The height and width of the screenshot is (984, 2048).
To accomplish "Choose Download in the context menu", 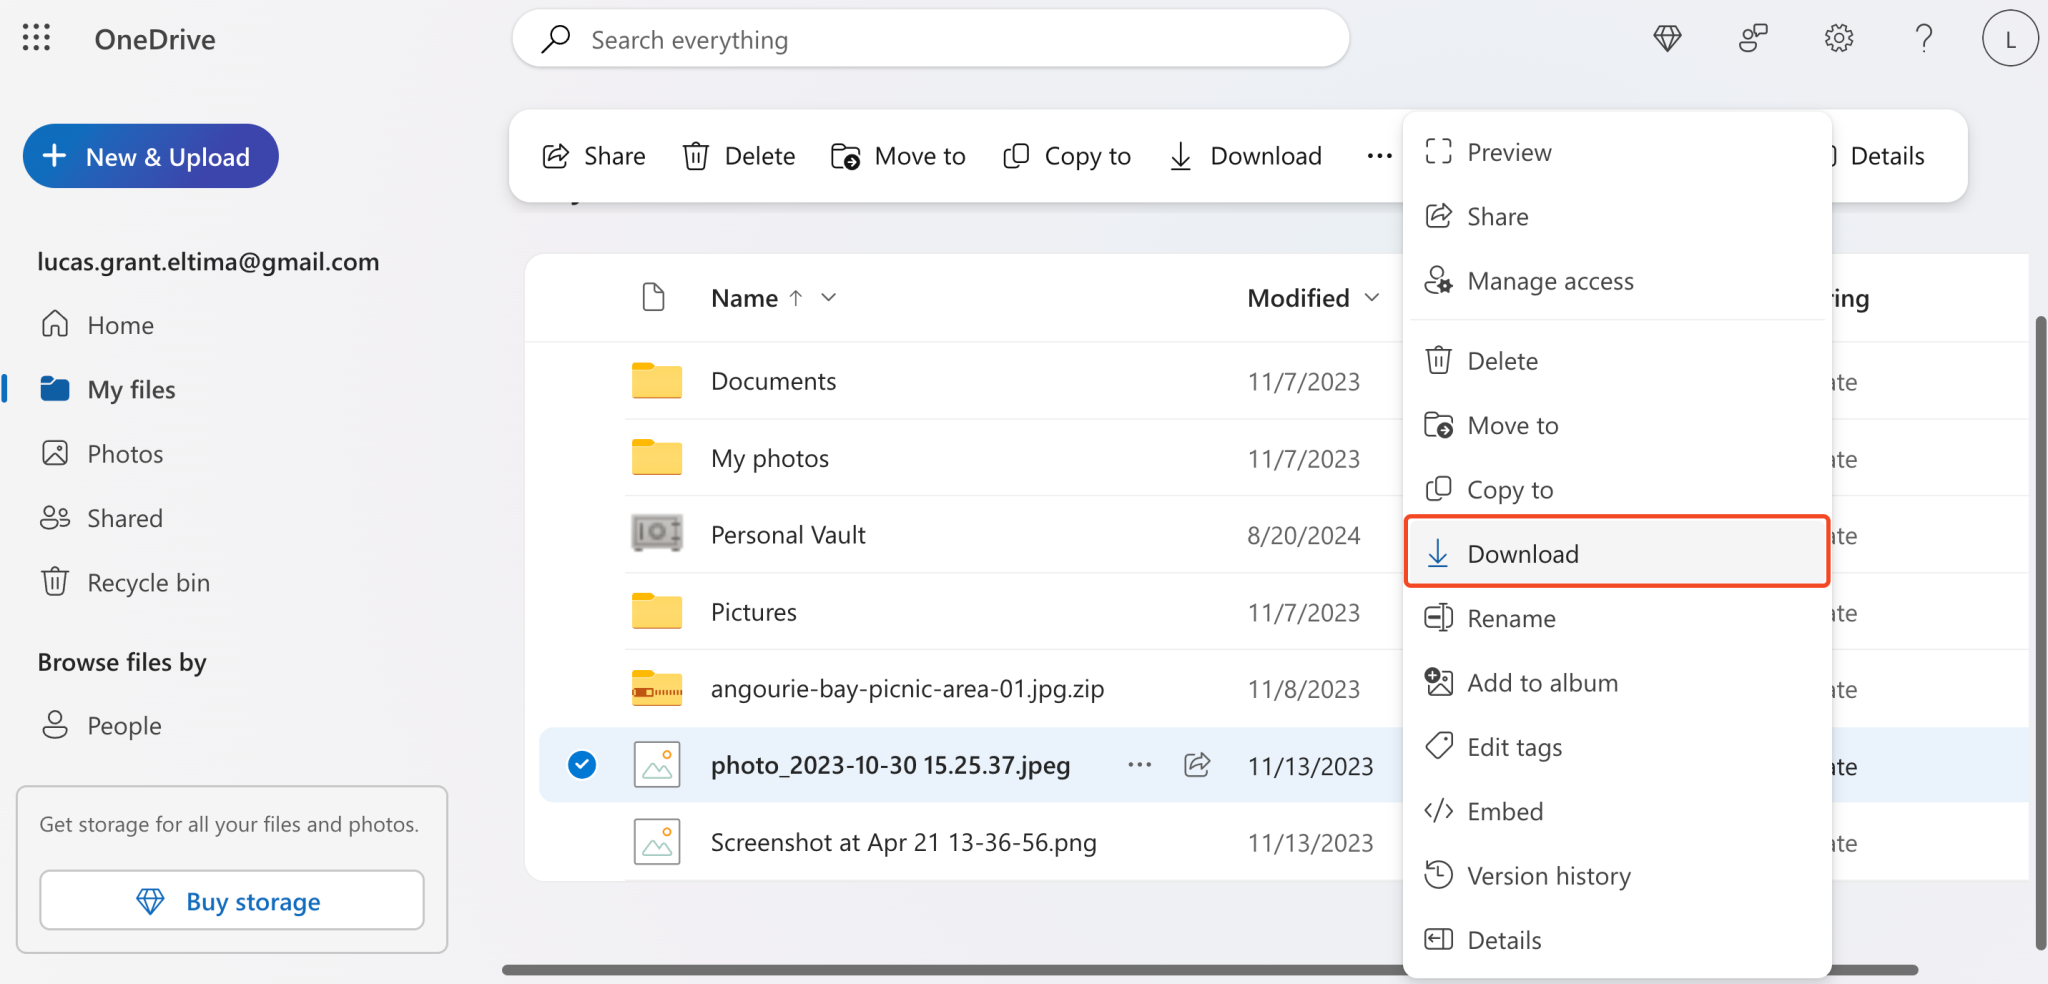I will [x=1617, y=553].
